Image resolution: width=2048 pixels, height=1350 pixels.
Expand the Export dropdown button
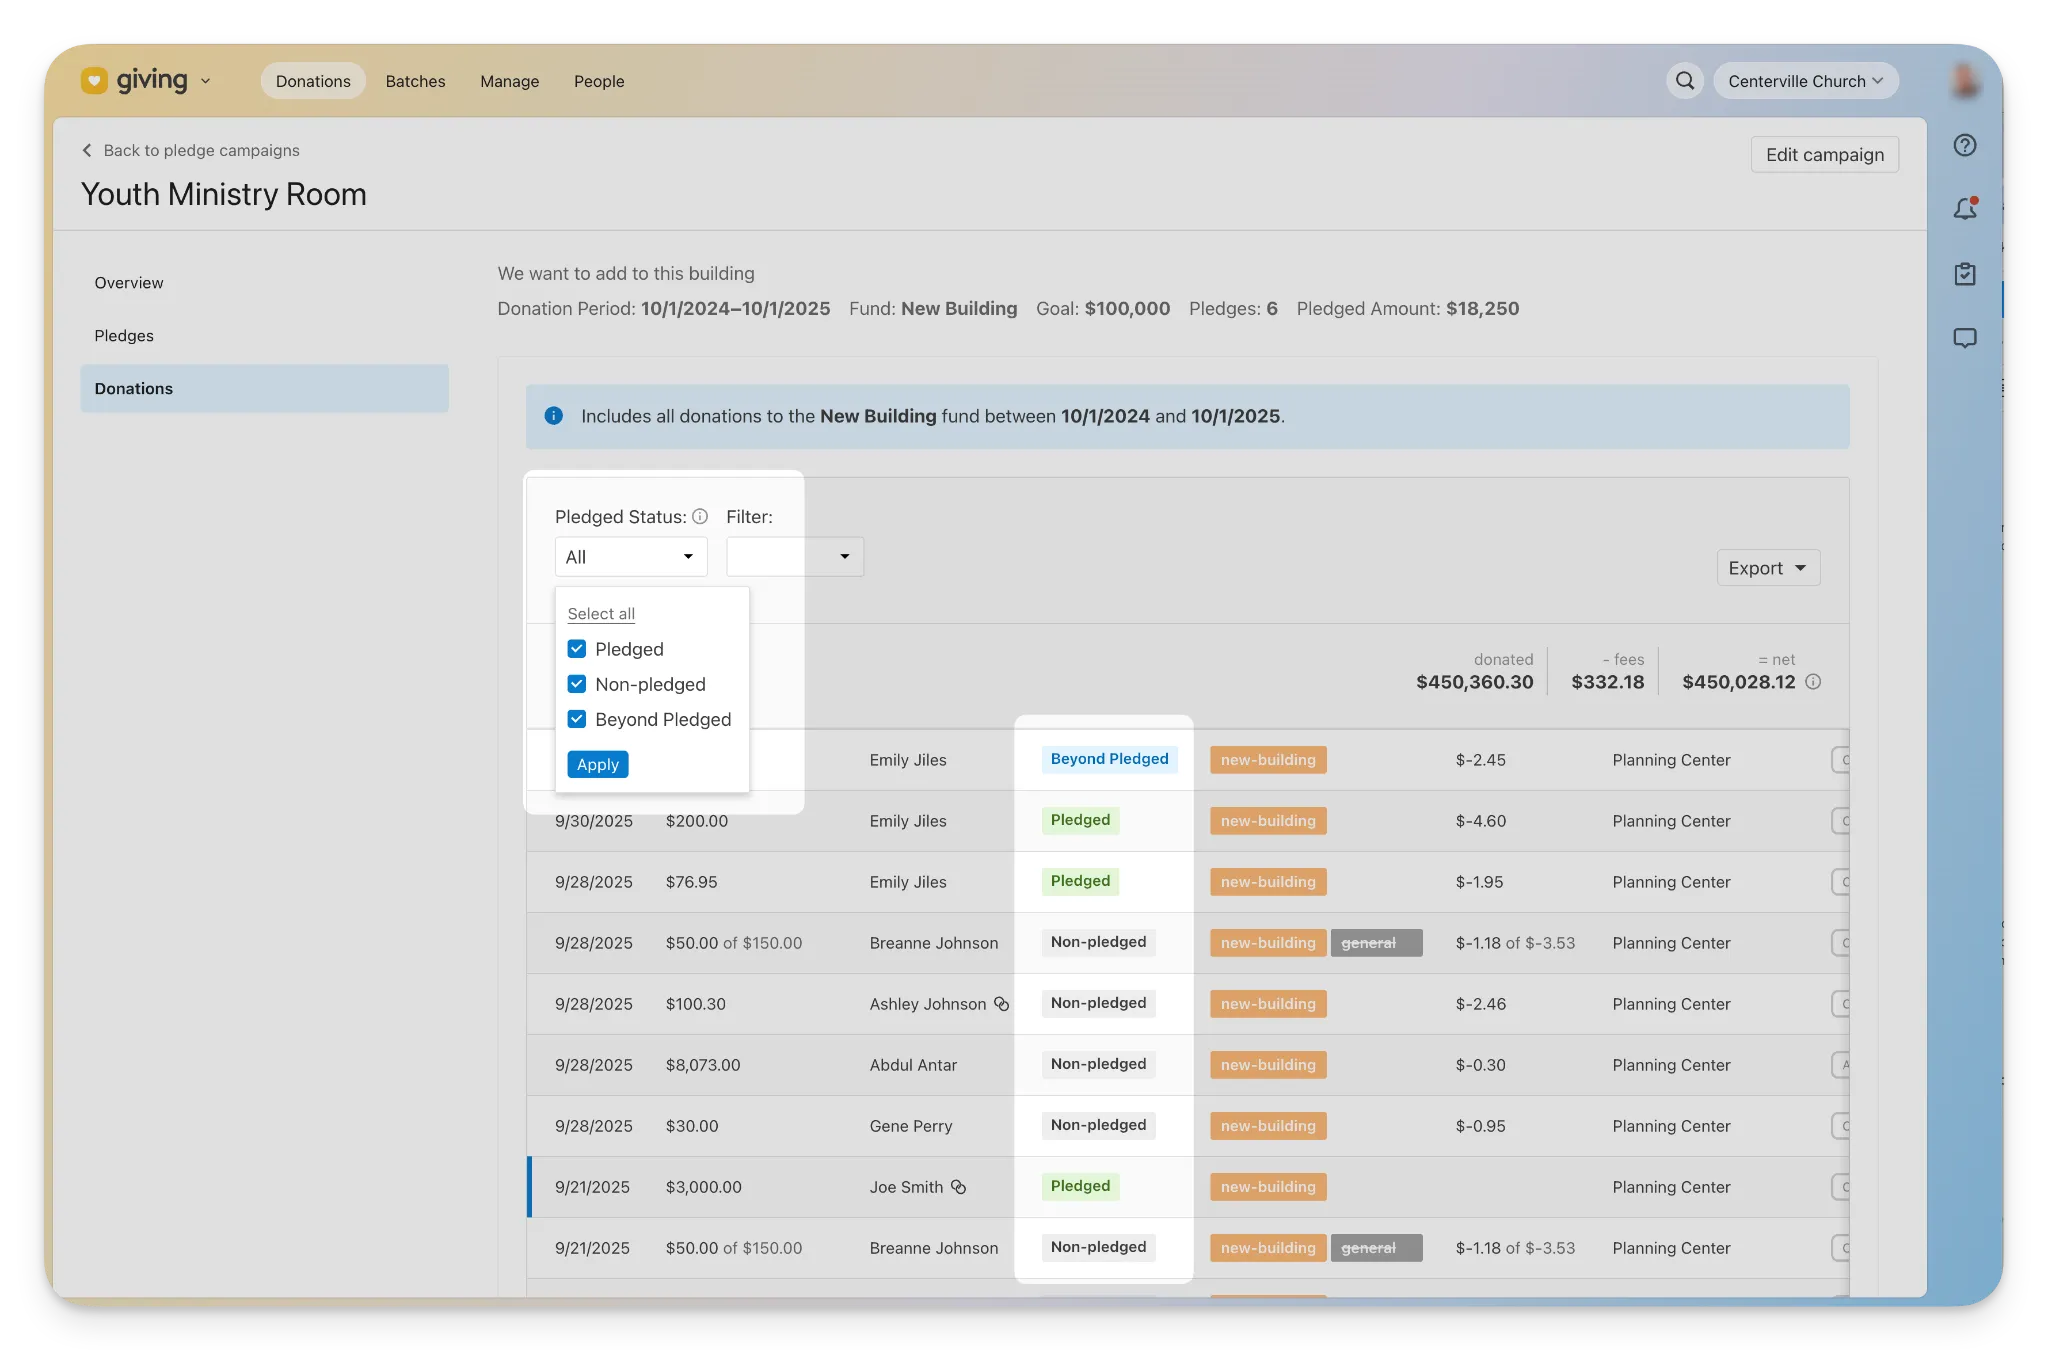tap(1768, 568)
